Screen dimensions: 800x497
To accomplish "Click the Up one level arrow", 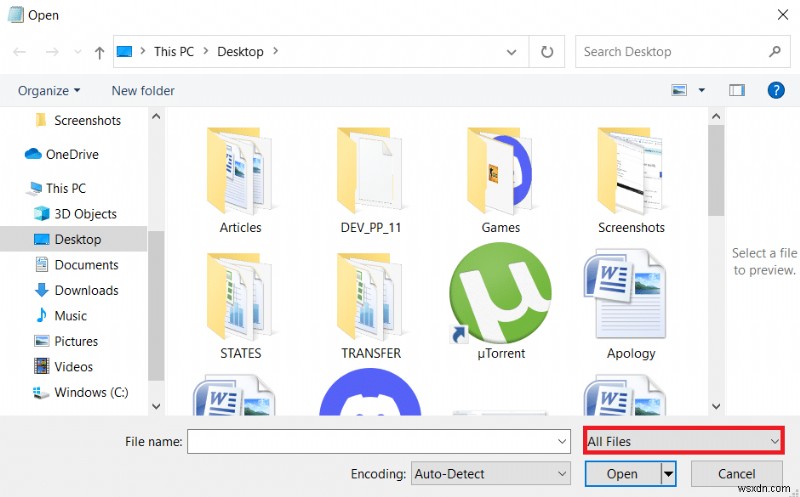I will coord(99,52).
